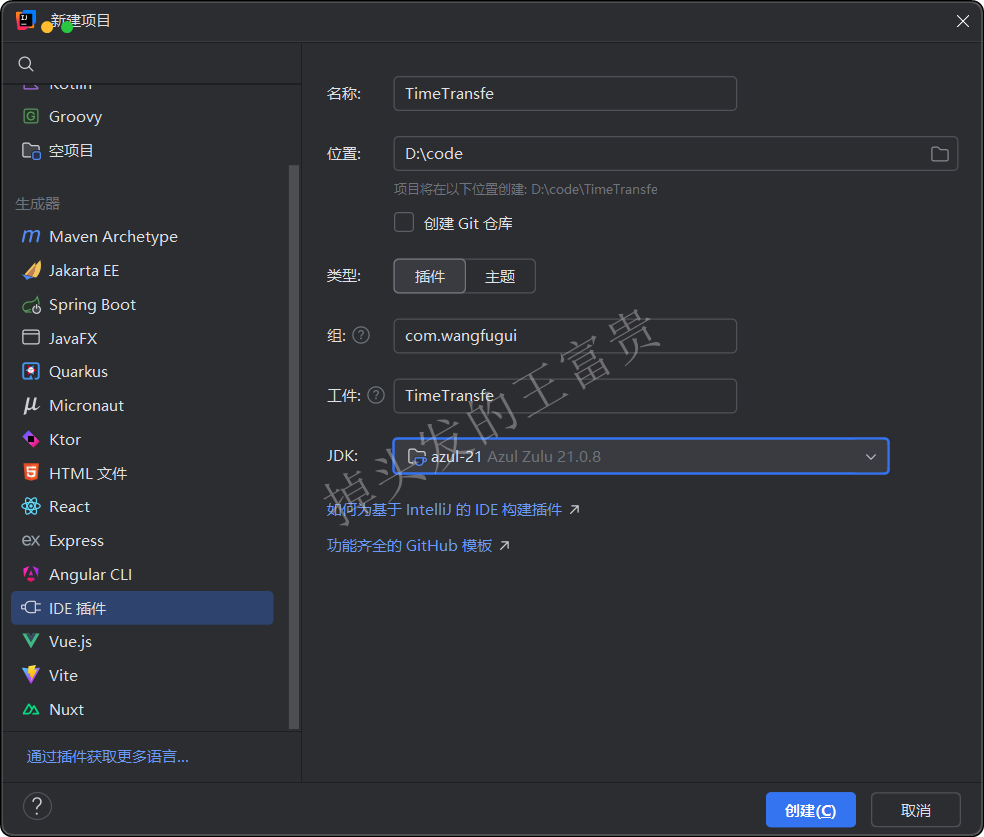Click the Vue.js logo icon
This screenshot has height=837, width=984.
tap(31, 641)
